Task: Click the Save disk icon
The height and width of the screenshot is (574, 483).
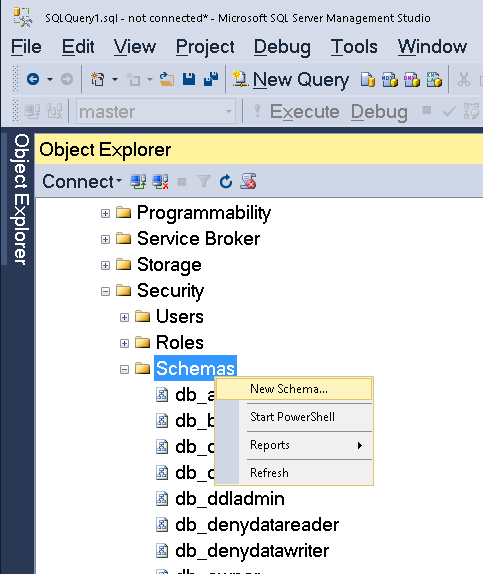Action: coord(189,79)
